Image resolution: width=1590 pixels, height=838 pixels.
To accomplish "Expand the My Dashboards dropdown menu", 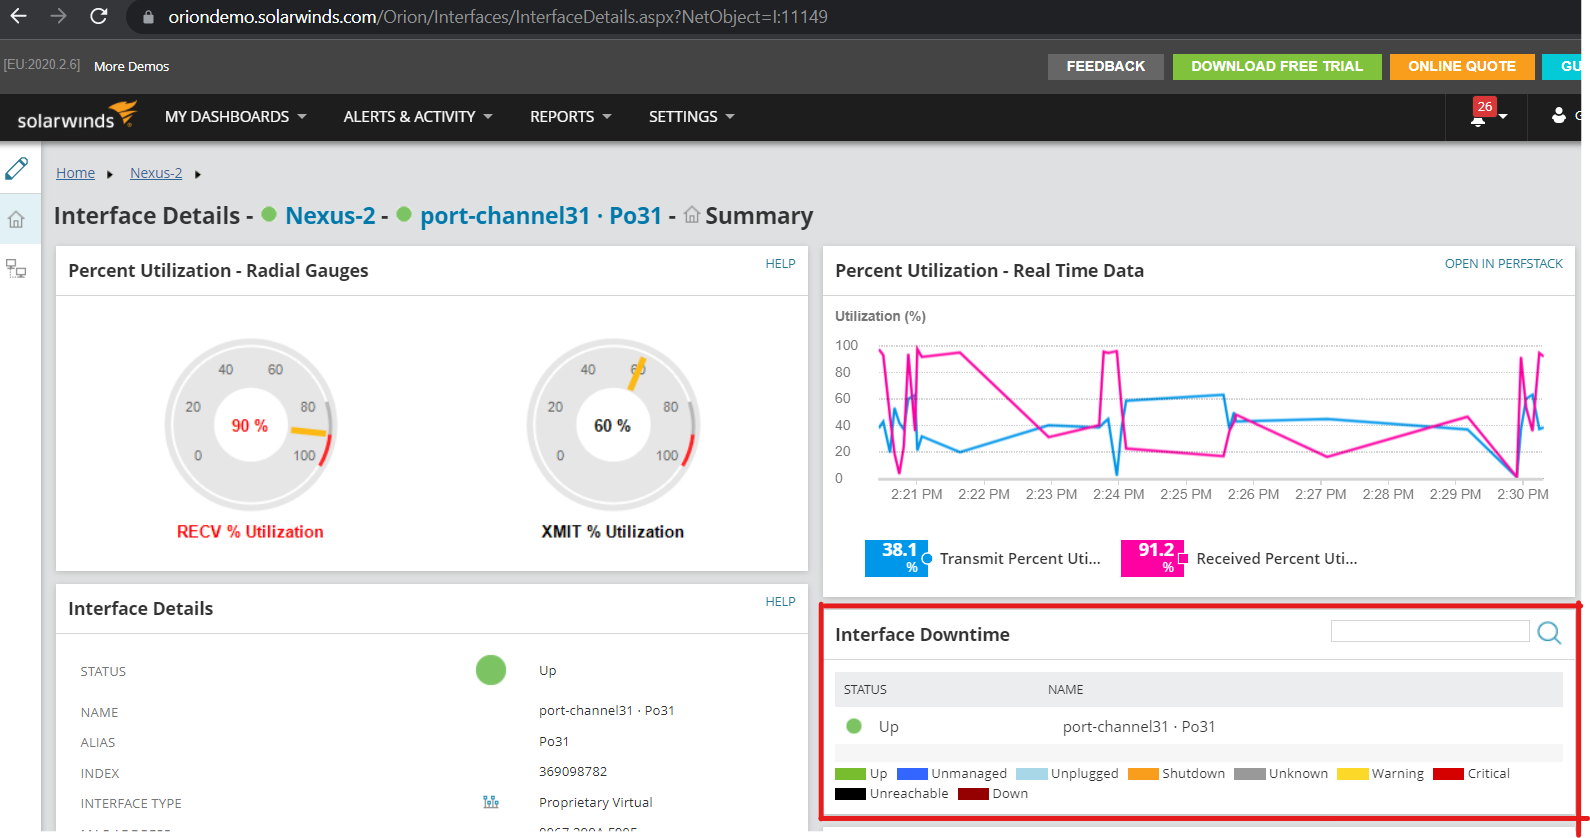I will (235, 117).
